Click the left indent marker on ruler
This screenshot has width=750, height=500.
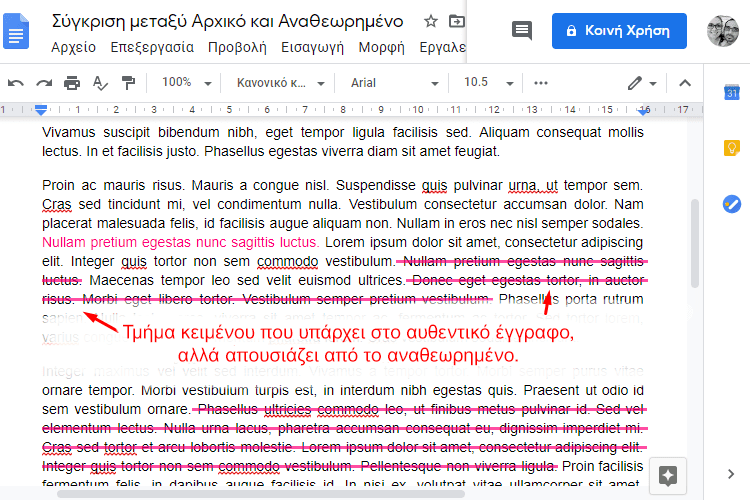pyautogui.click(x=41, y=111)
